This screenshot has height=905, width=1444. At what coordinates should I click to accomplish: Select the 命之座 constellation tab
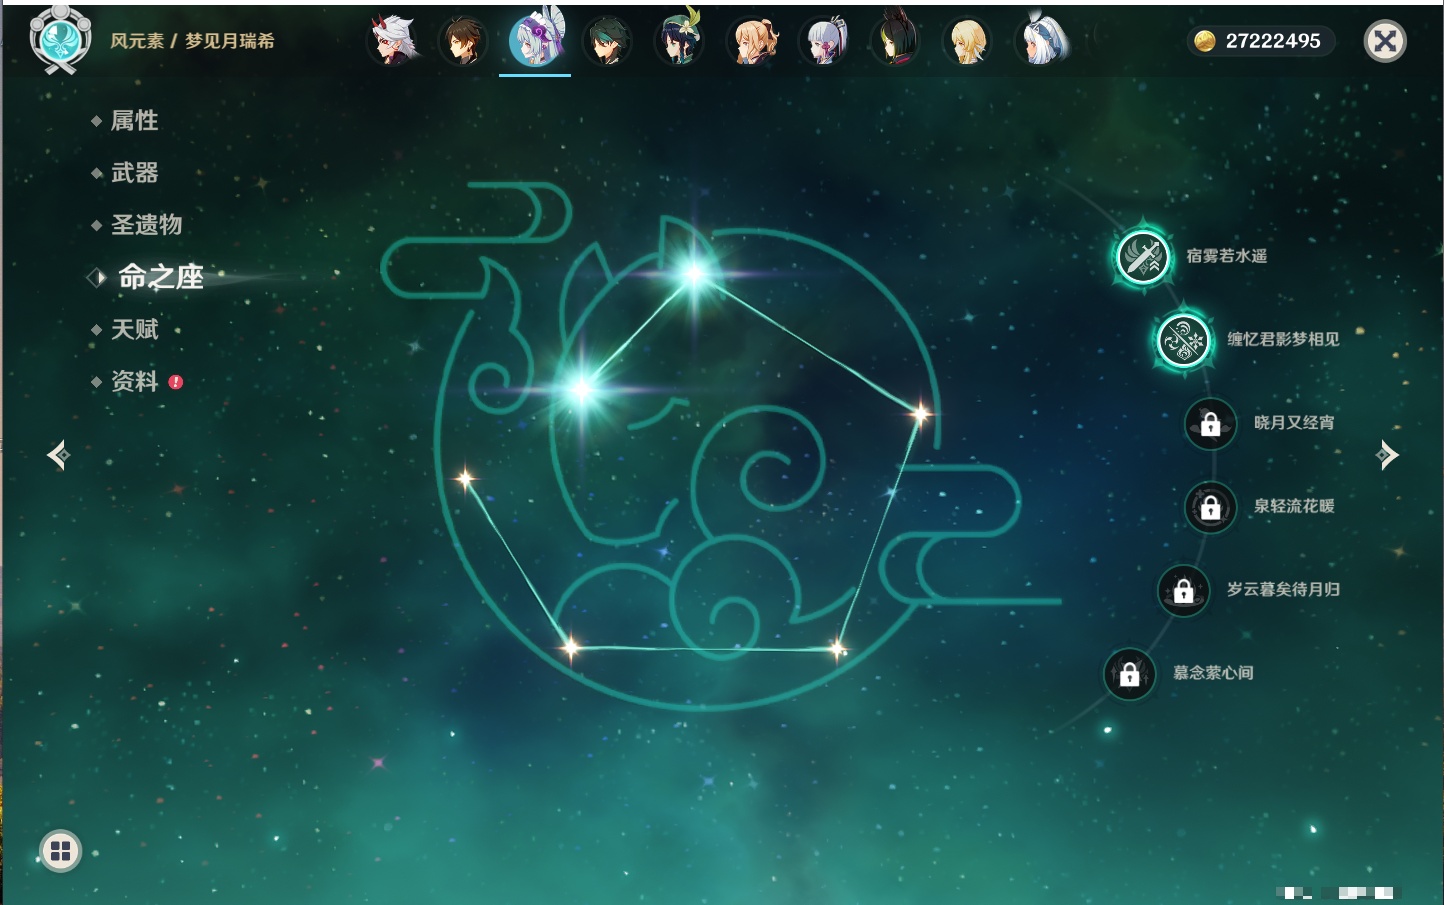[x=160, y=277]
